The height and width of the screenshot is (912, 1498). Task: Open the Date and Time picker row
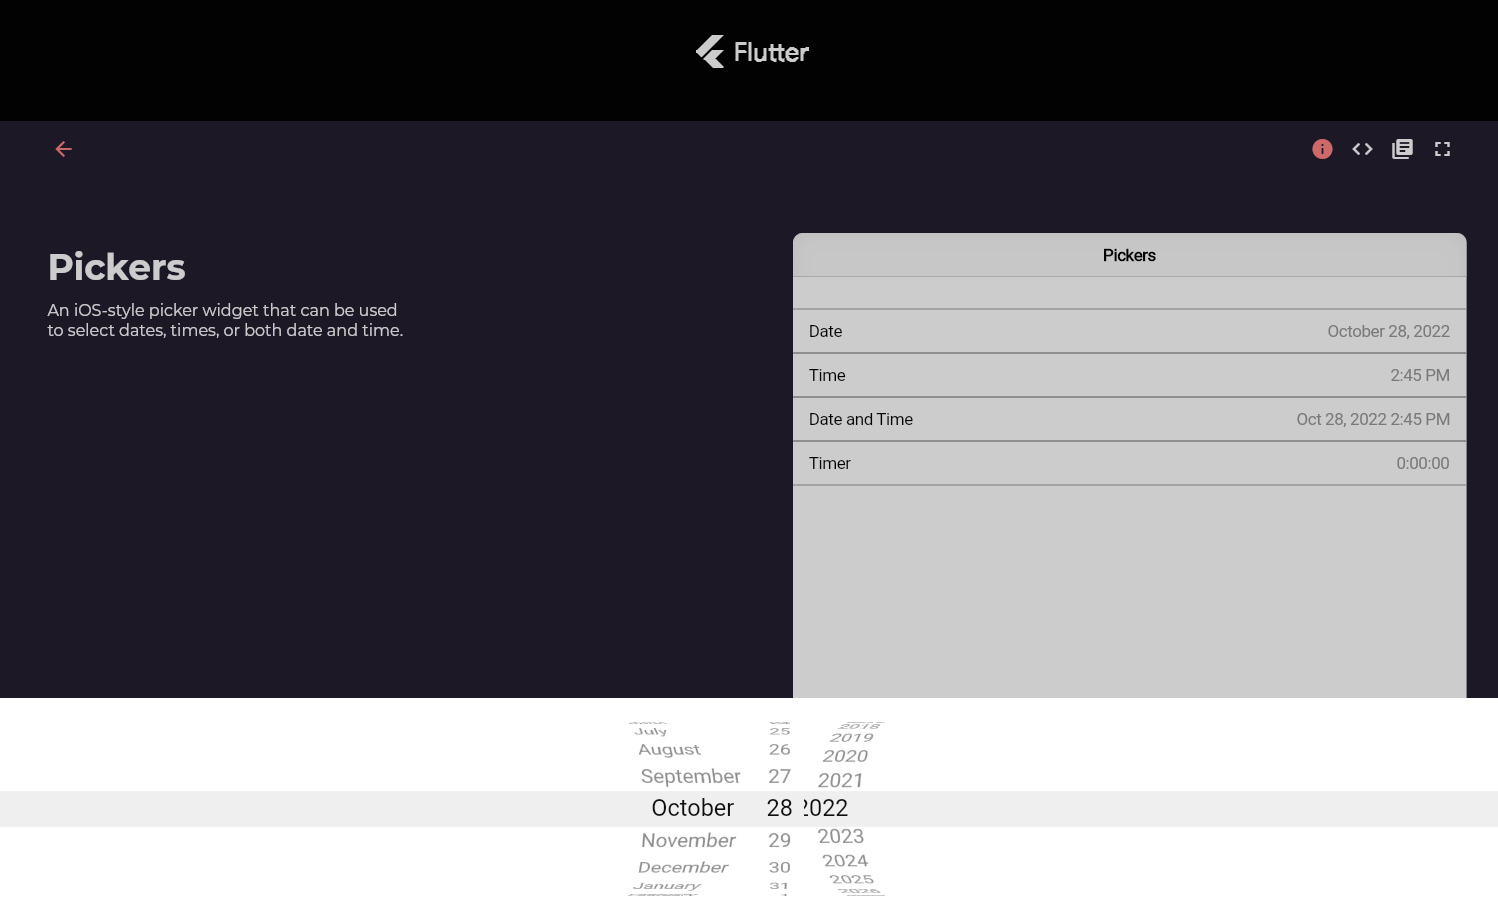[1129, 419]
